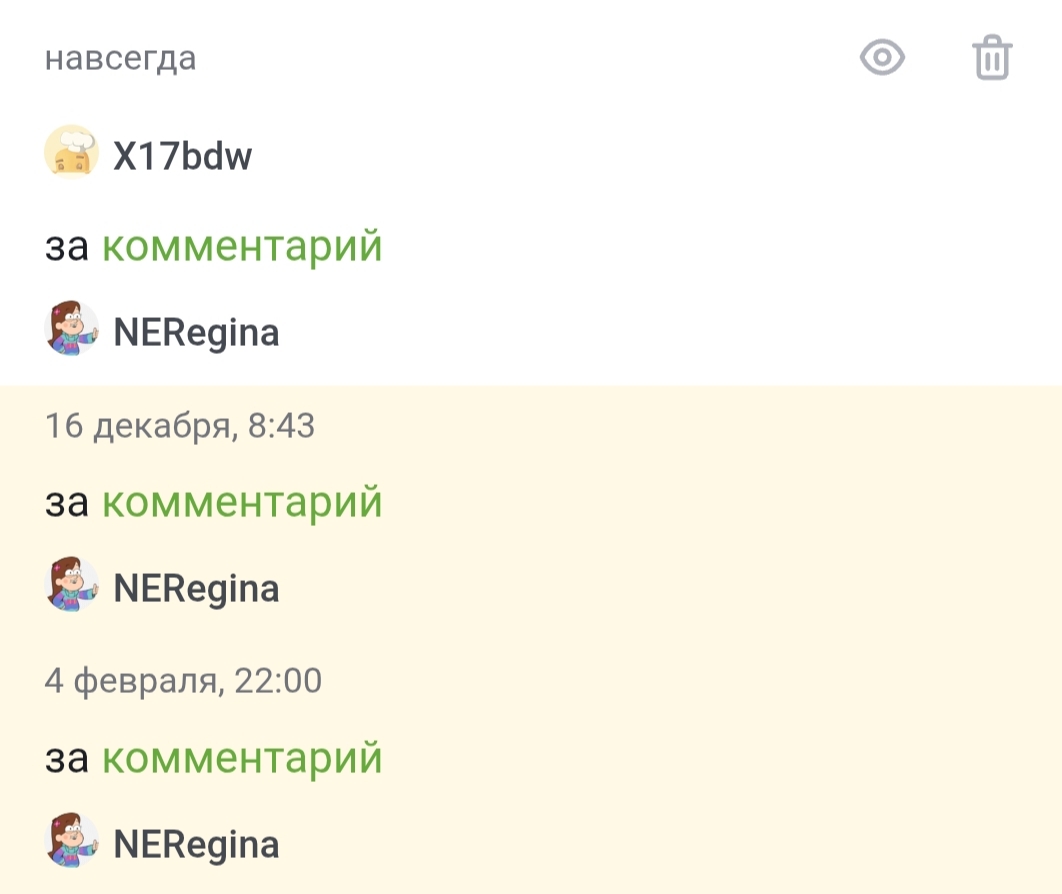Image resolution: width=1062 pixels, height=894 pixels.
Task: Open the X17bdw user profile name
Action: point(182,156)
